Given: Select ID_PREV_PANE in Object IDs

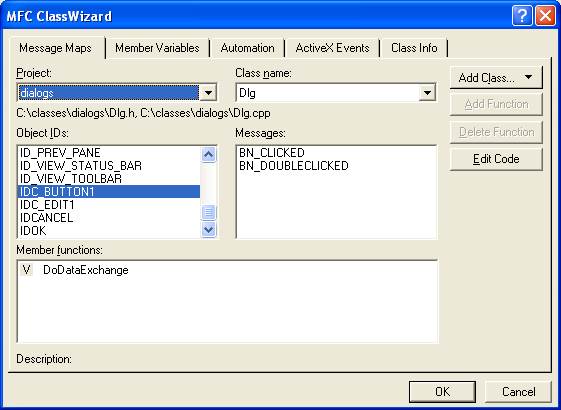Looking at the screenshot, I should [x=109, y=153].
